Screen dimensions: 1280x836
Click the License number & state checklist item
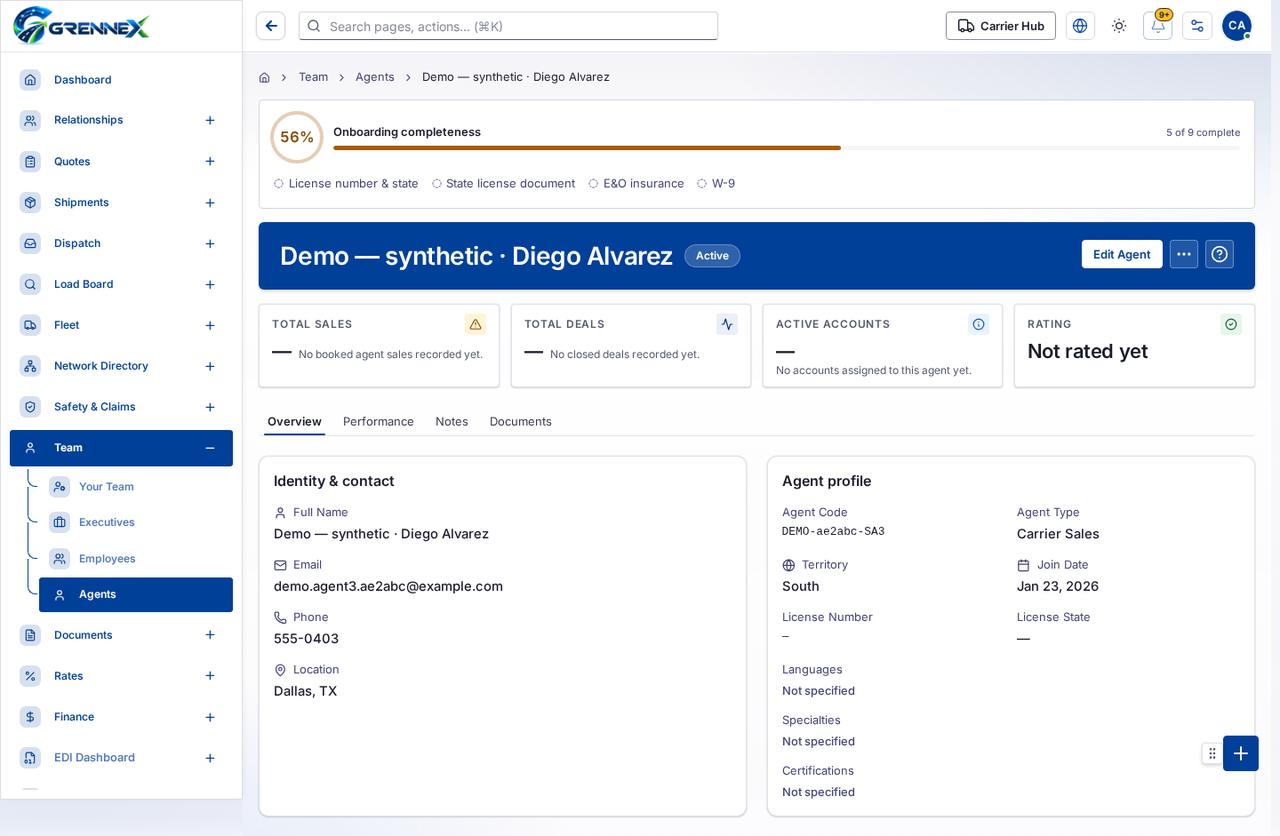point(346,184)
